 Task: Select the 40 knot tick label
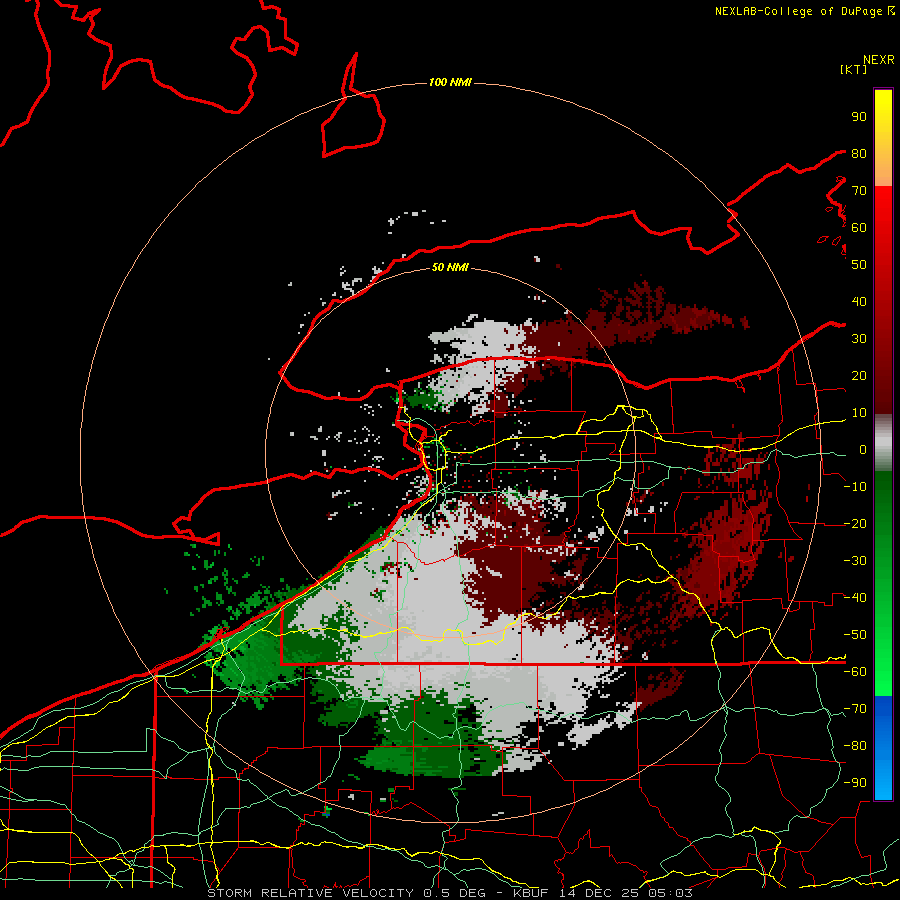(x=859, y=302)
